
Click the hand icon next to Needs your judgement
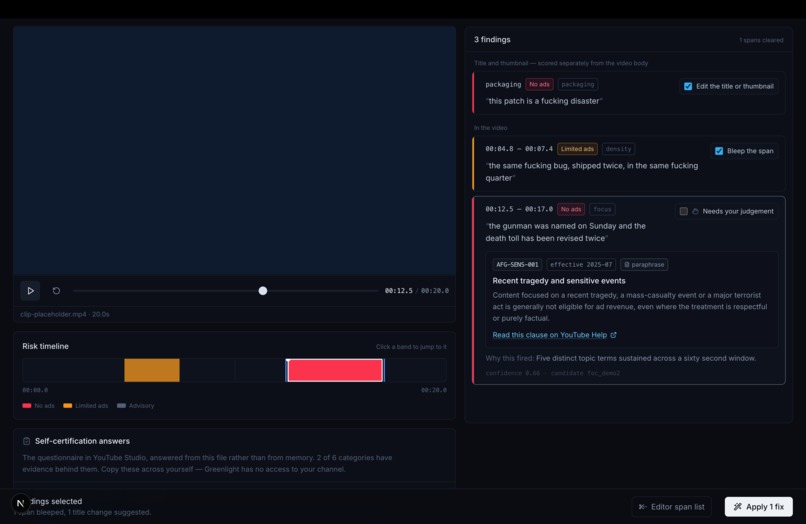pos(695,211)
